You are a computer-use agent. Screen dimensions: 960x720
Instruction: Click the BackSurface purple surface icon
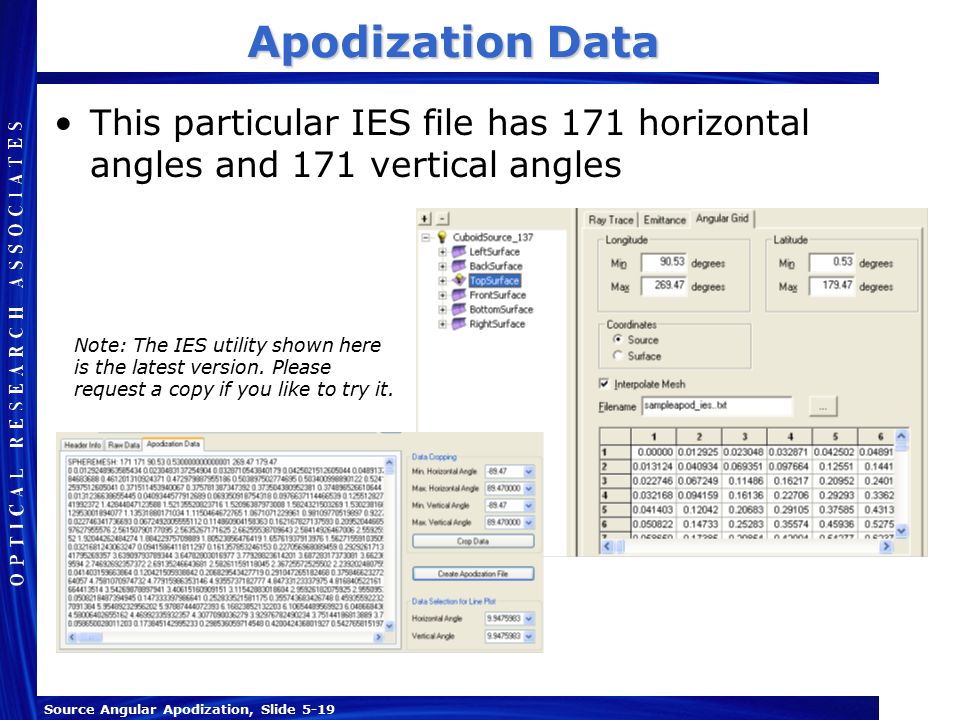tap(459, 266)
